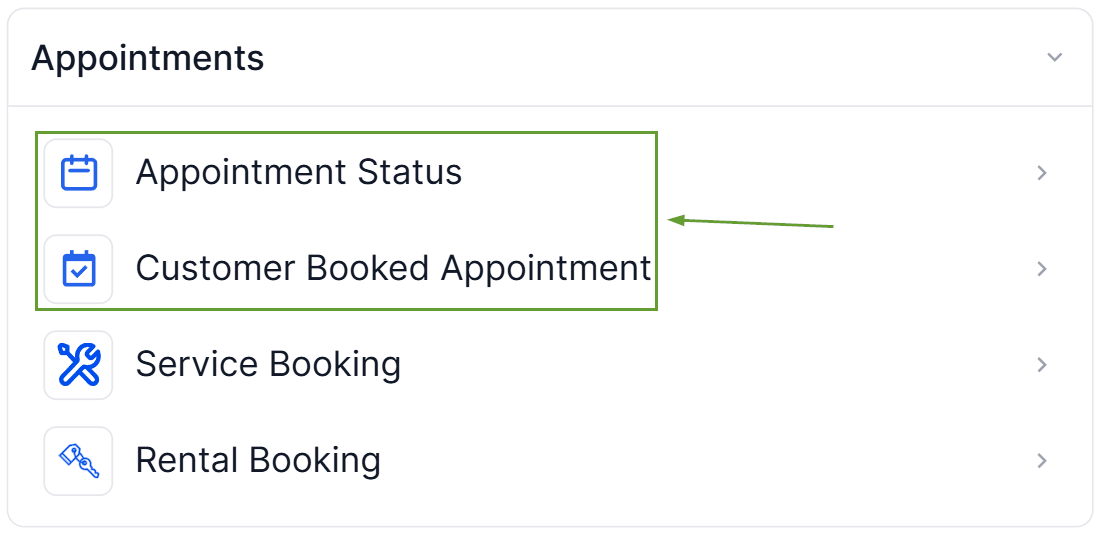Click the keys icon beside Rental Booking
Viewport: 1100px width, 533px height.
79,461
